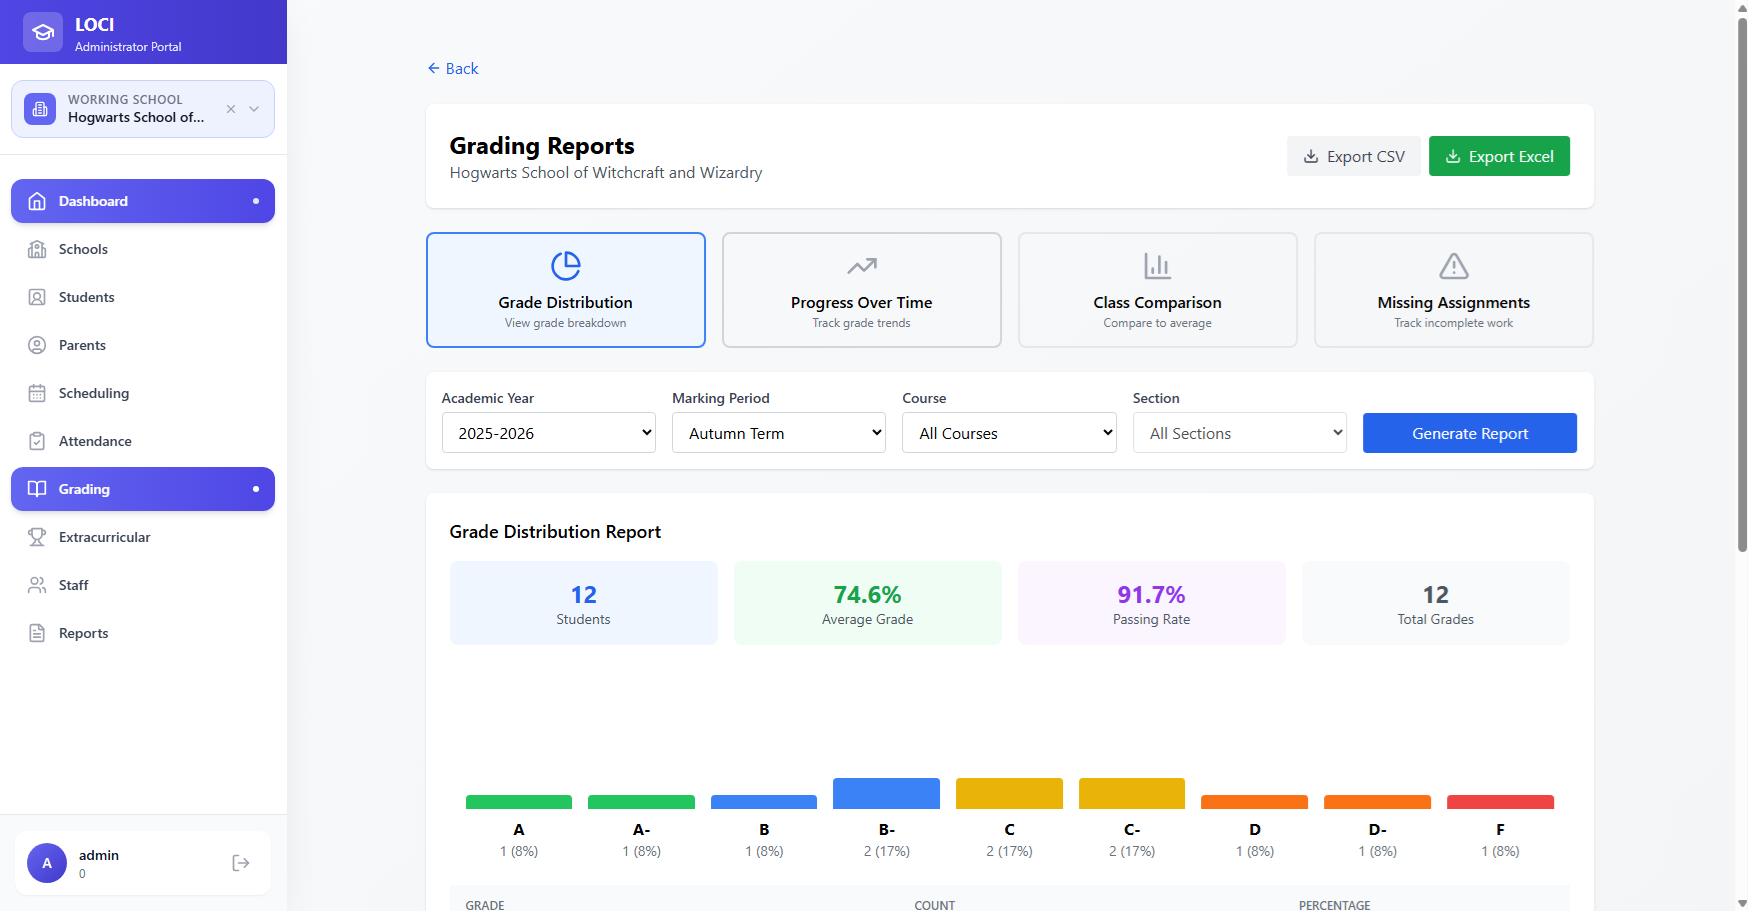Viewport: 1748px width, 911px height.
Task: Open the All Courses dropdown
Action: [1008, 433]
